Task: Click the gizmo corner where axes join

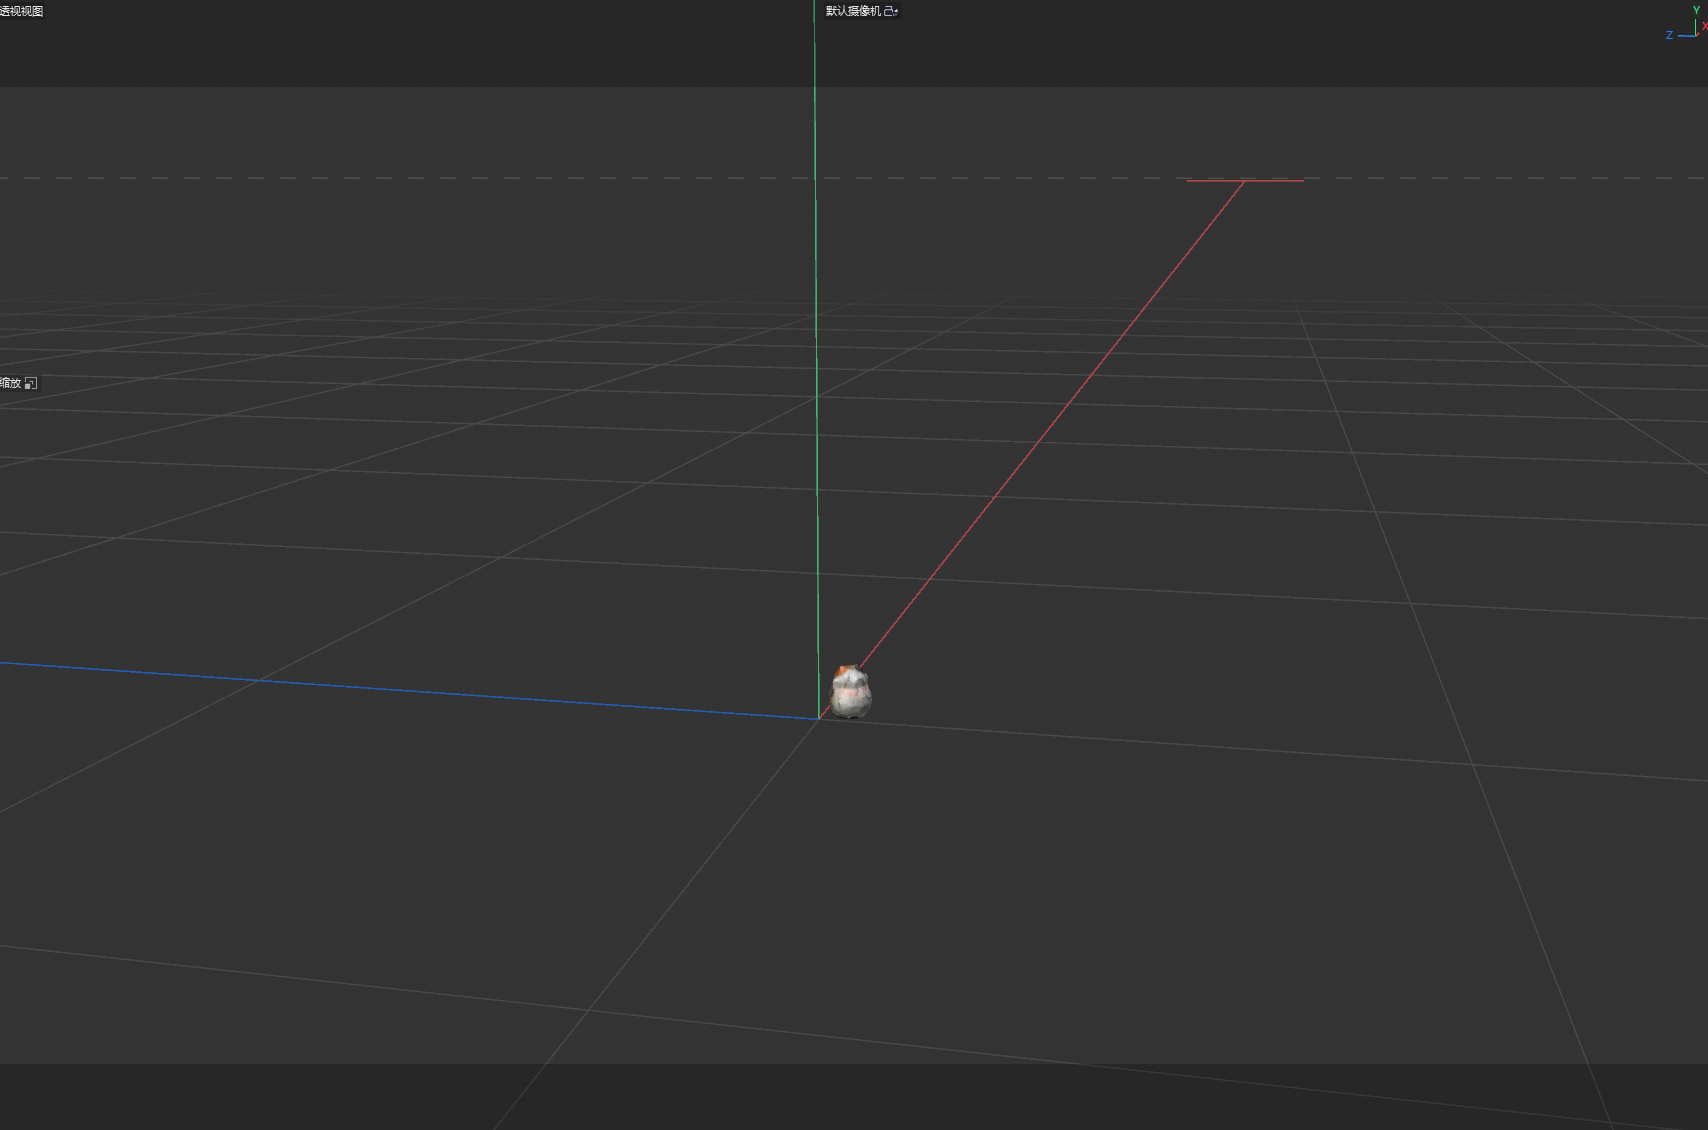Action: [1696, 36]
